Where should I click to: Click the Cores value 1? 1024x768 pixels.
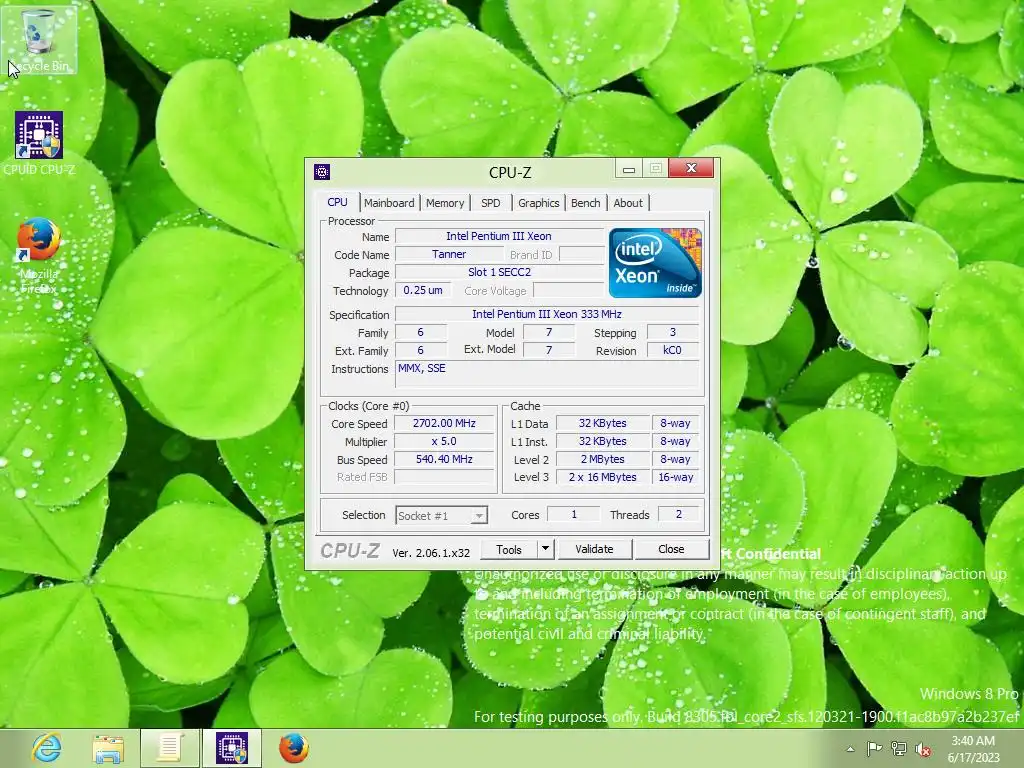[573, 515]
